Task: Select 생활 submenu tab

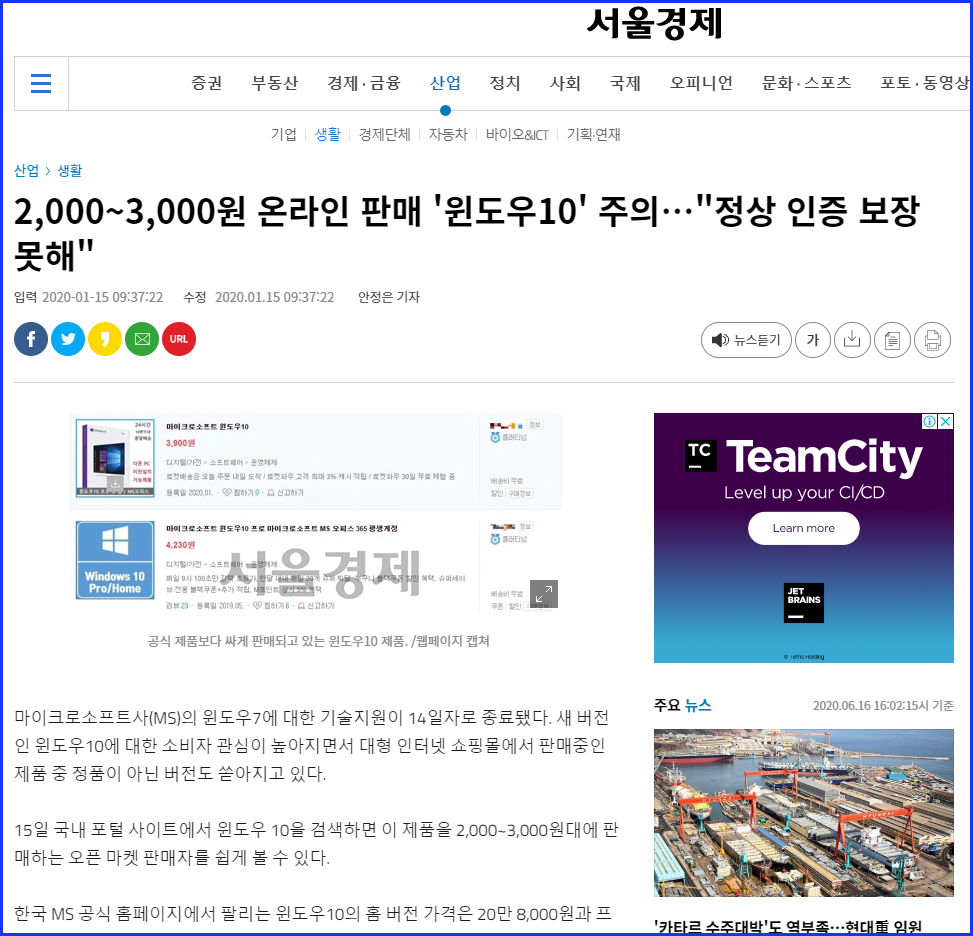Action: click(328, 135)
